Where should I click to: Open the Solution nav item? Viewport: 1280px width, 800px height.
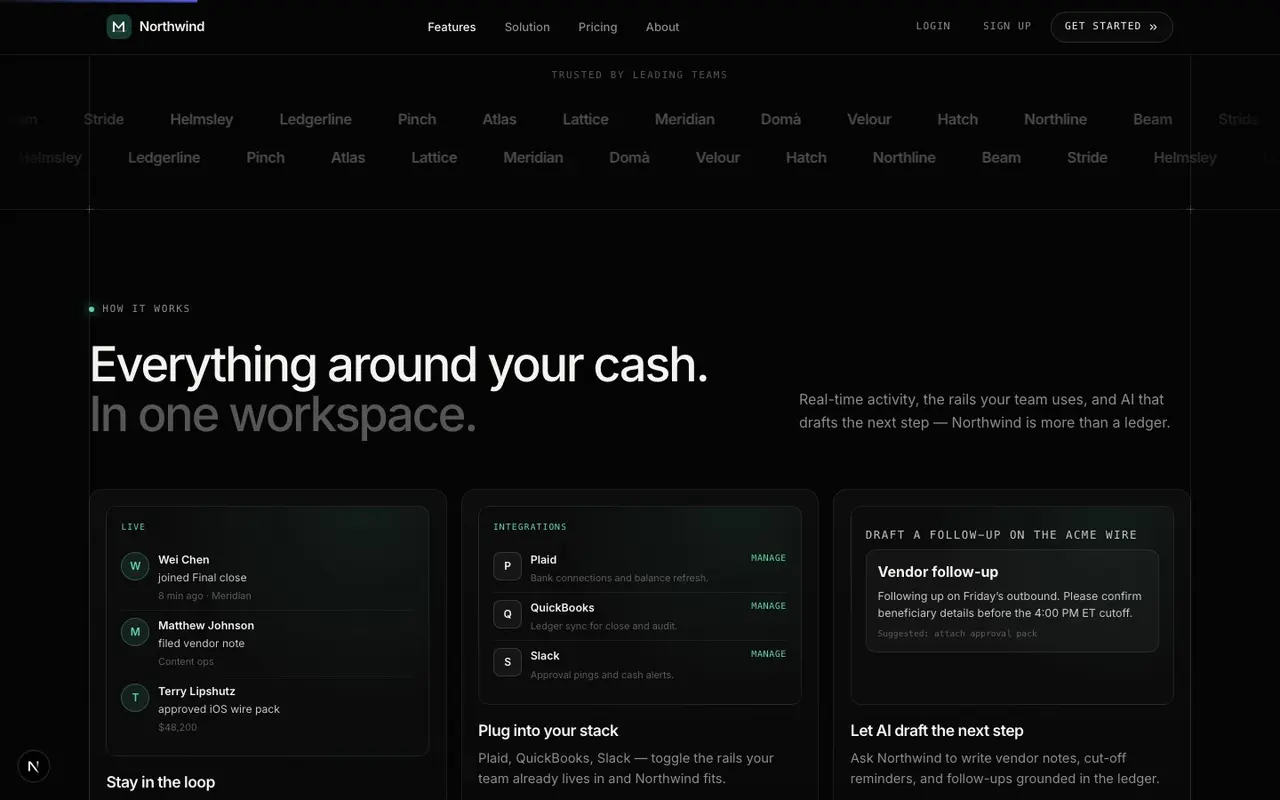(527, 27)
